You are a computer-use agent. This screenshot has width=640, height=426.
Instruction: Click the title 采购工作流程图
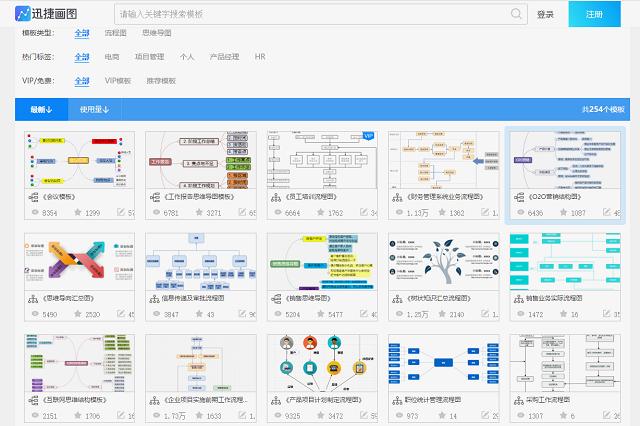pyautogui.click(x=548, y=400)
